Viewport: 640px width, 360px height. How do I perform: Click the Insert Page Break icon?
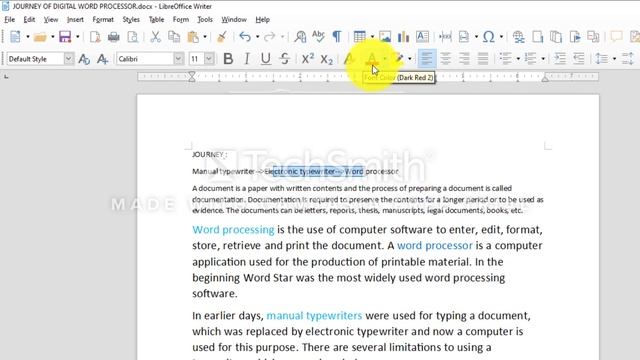445,37
